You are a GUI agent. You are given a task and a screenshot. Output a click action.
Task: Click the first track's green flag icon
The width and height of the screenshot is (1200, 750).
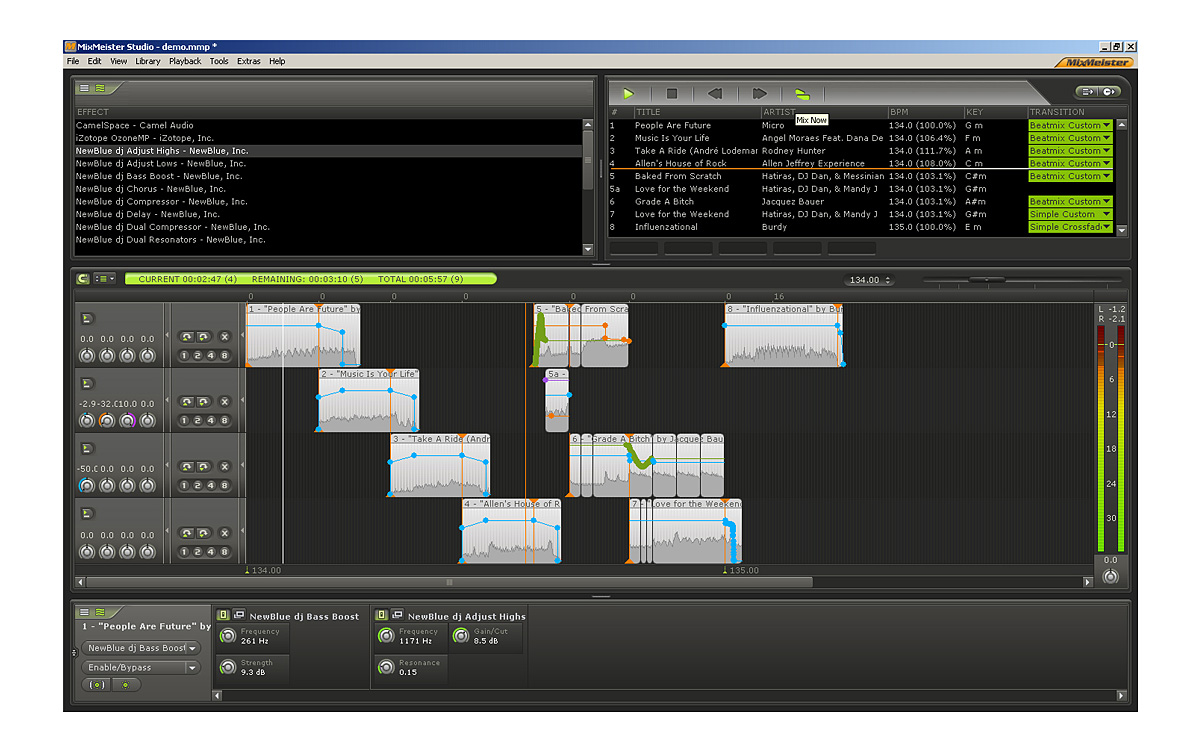86,318
